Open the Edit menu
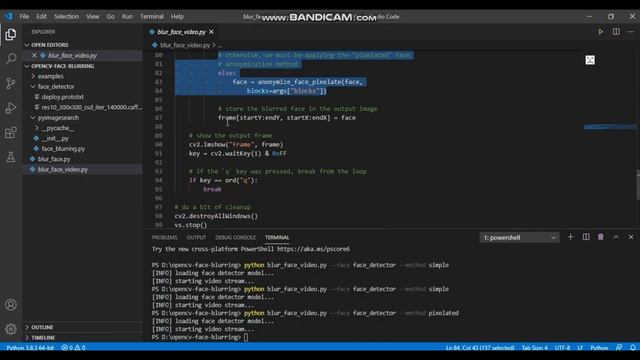Viewport: 640px width, 360px height. [x=41, y=16]
